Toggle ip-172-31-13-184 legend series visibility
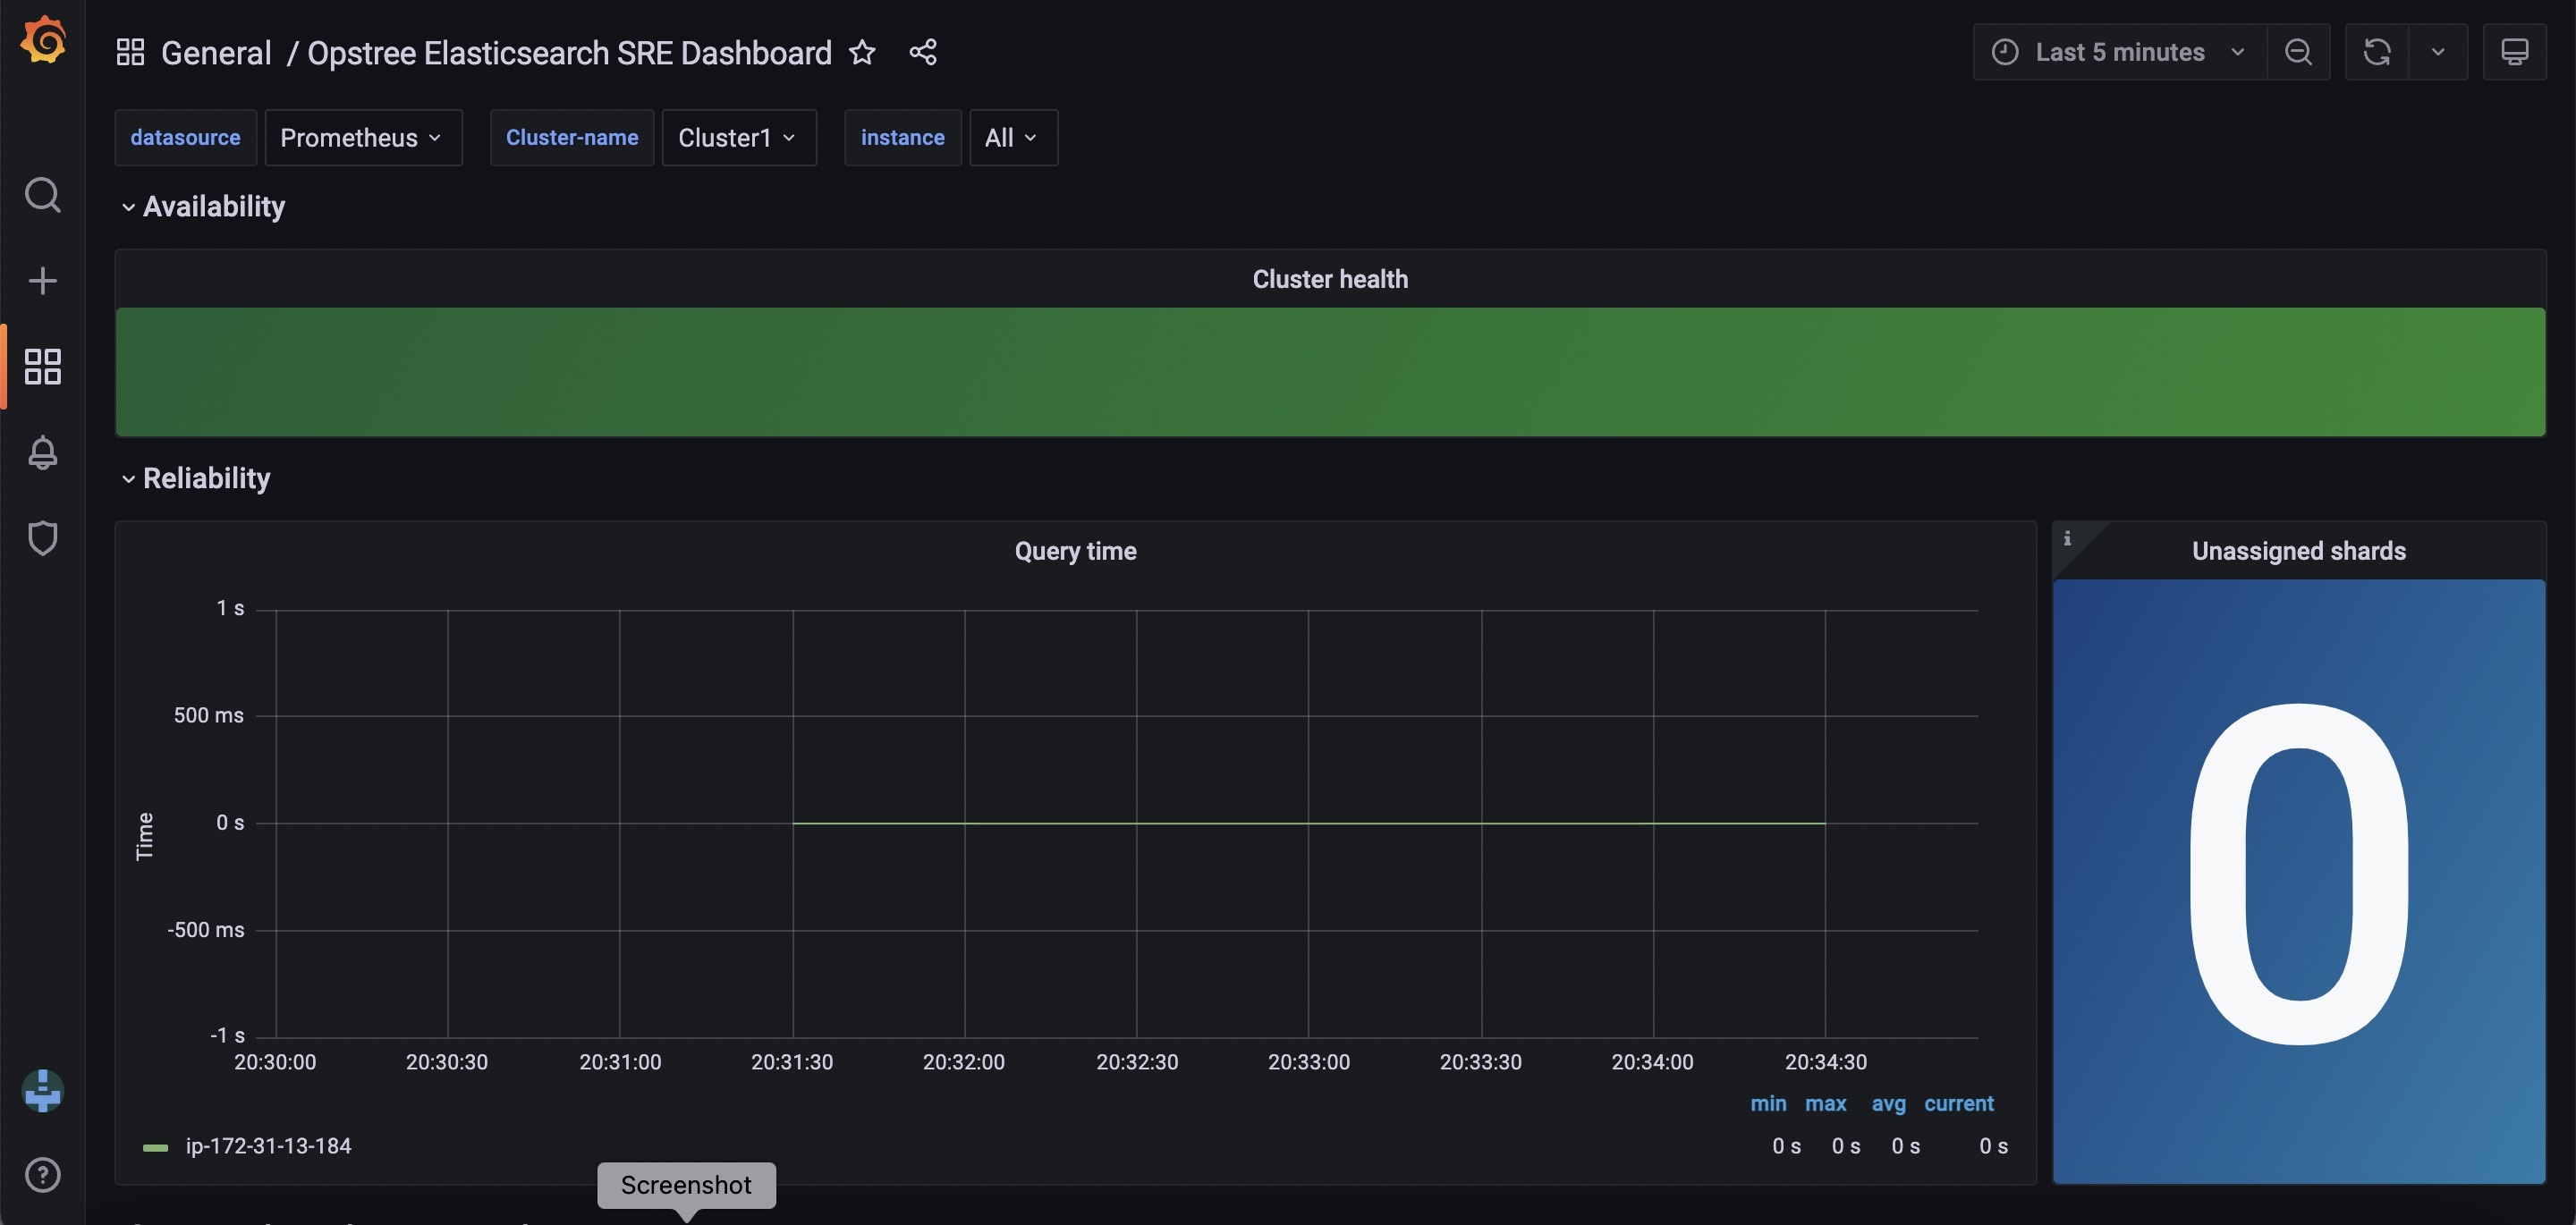2576x1225 pixels. point(268,1146)
